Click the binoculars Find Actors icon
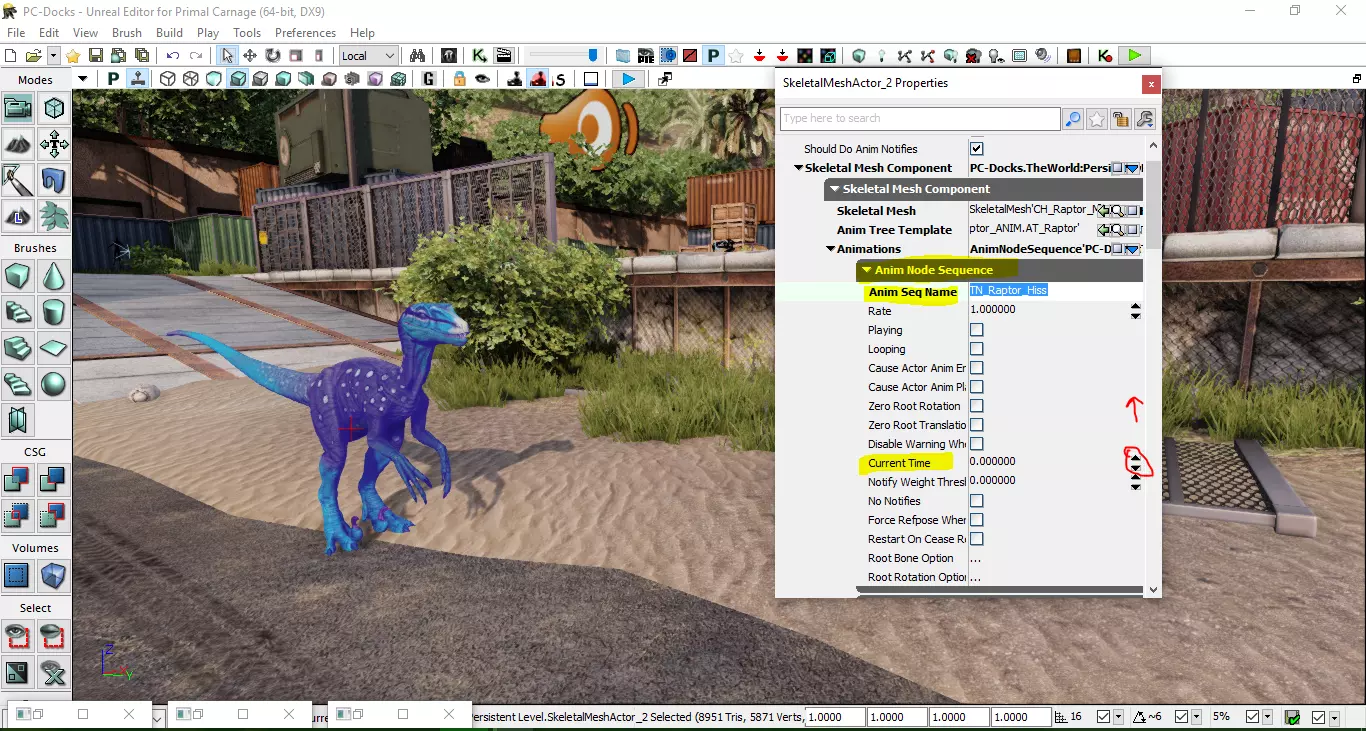 (417, 56)
